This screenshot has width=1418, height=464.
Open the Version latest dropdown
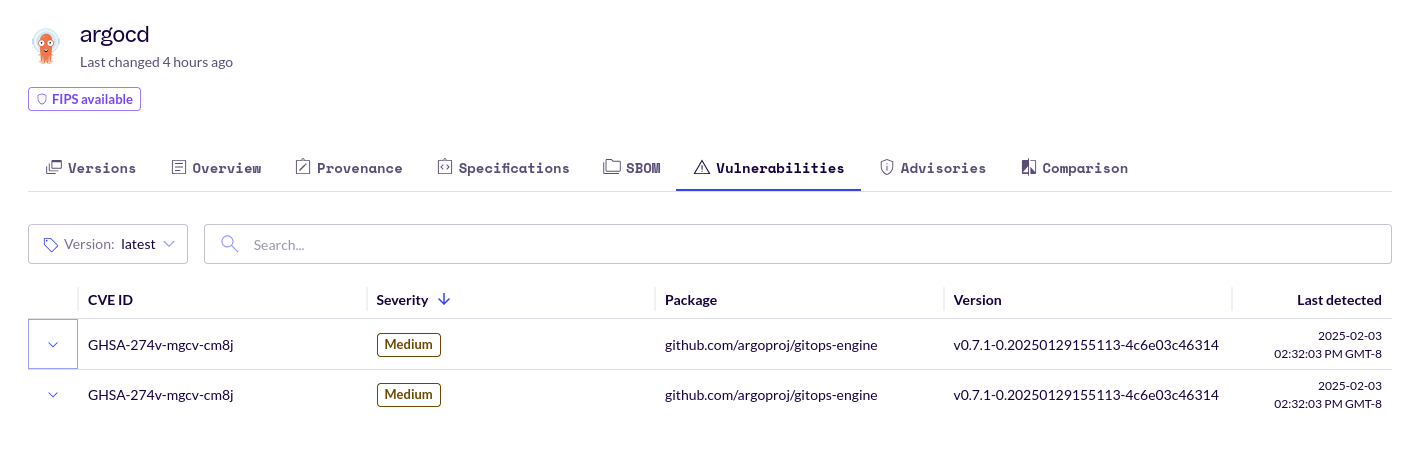(108, 244)
